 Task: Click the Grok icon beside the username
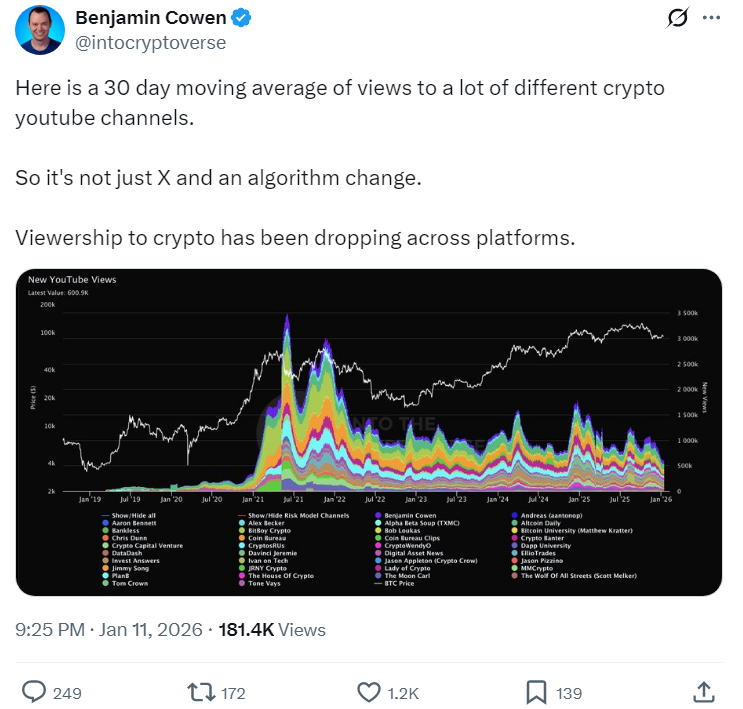(677, 18)
